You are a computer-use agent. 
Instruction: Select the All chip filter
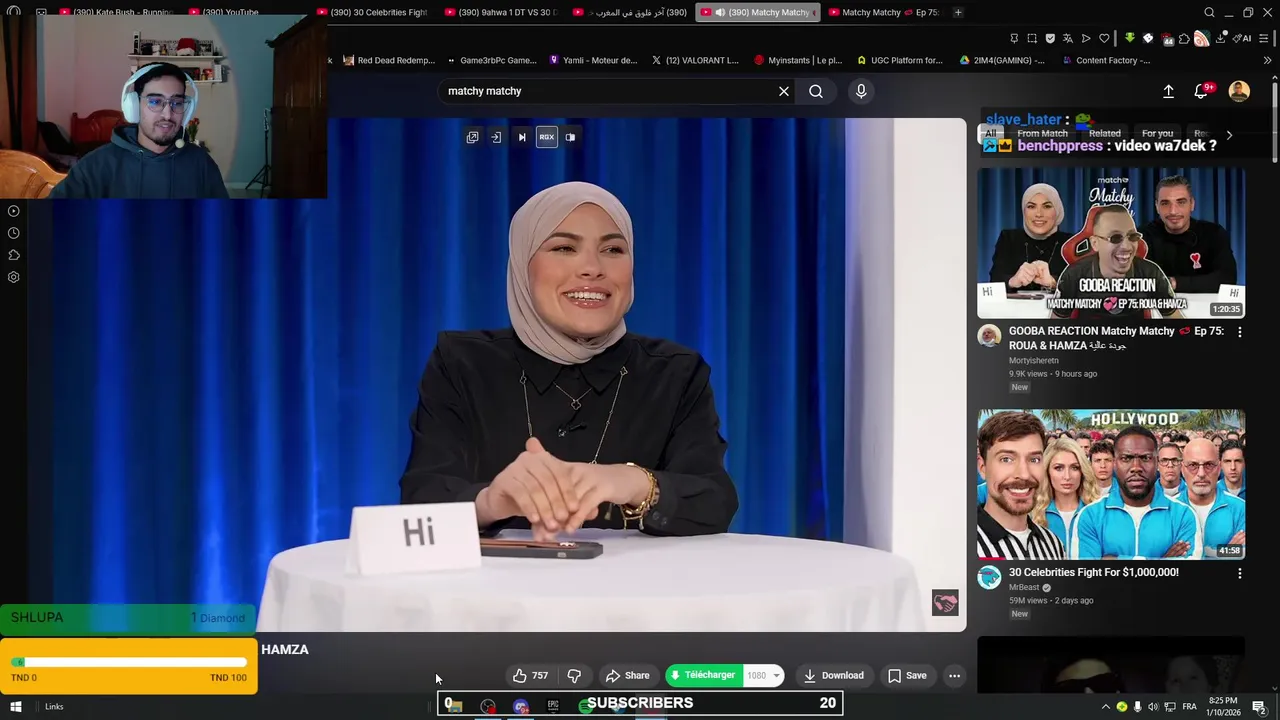[990, 133]
